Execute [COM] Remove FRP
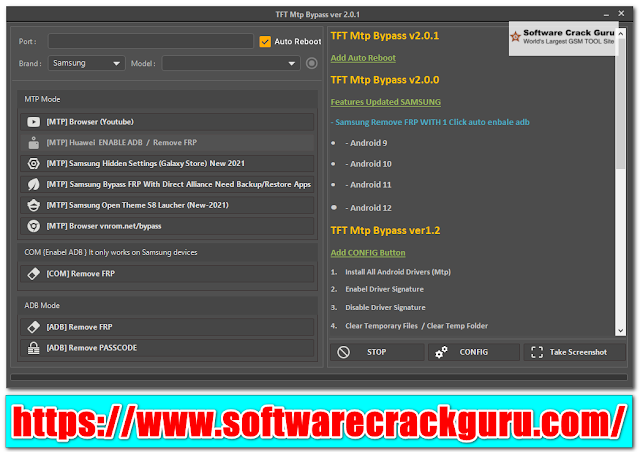 [x=167, y=274]
